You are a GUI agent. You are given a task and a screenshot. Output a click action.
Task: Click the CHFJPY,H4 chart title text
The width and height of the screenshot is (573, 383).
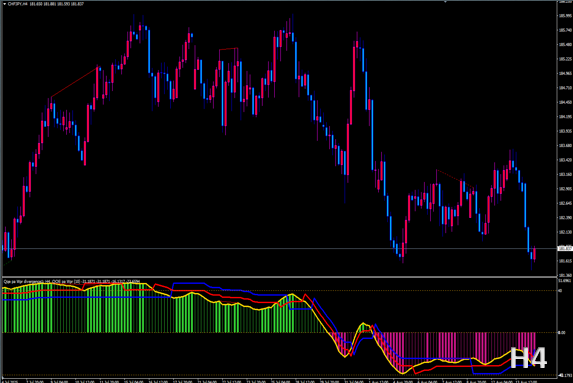coord(18,4)
